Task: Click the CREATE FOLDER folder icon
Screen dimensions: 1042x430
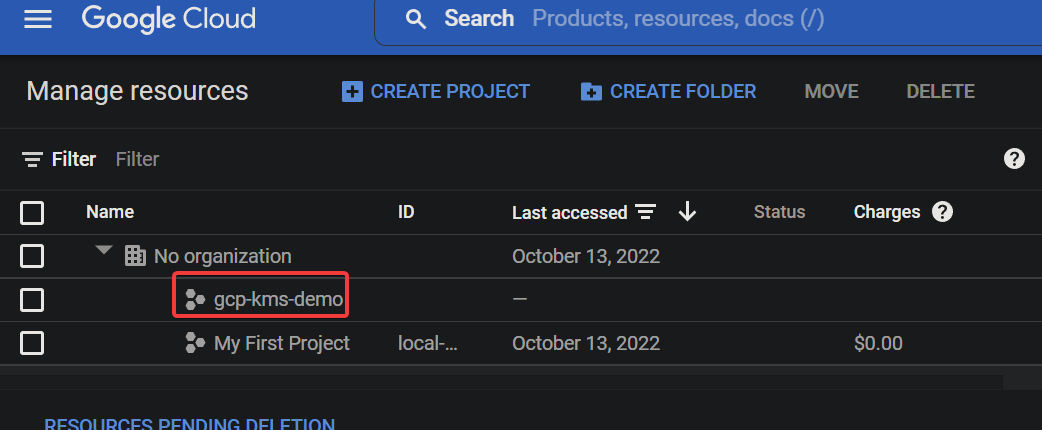Action: (591, 92)
